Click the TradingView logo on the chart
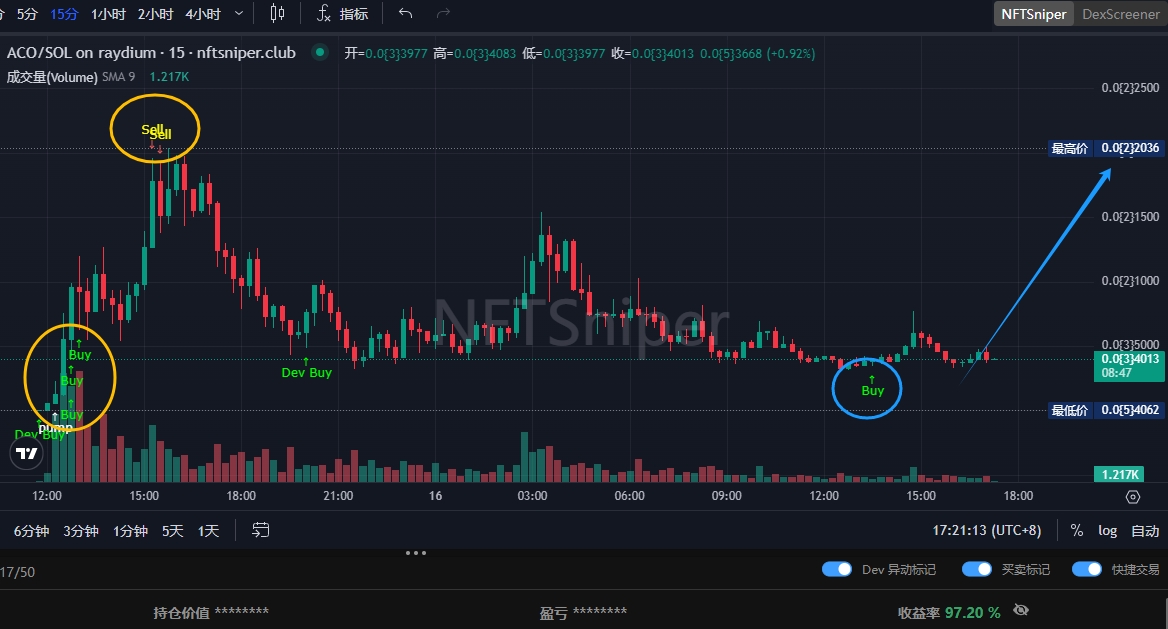 click(27, 453)
